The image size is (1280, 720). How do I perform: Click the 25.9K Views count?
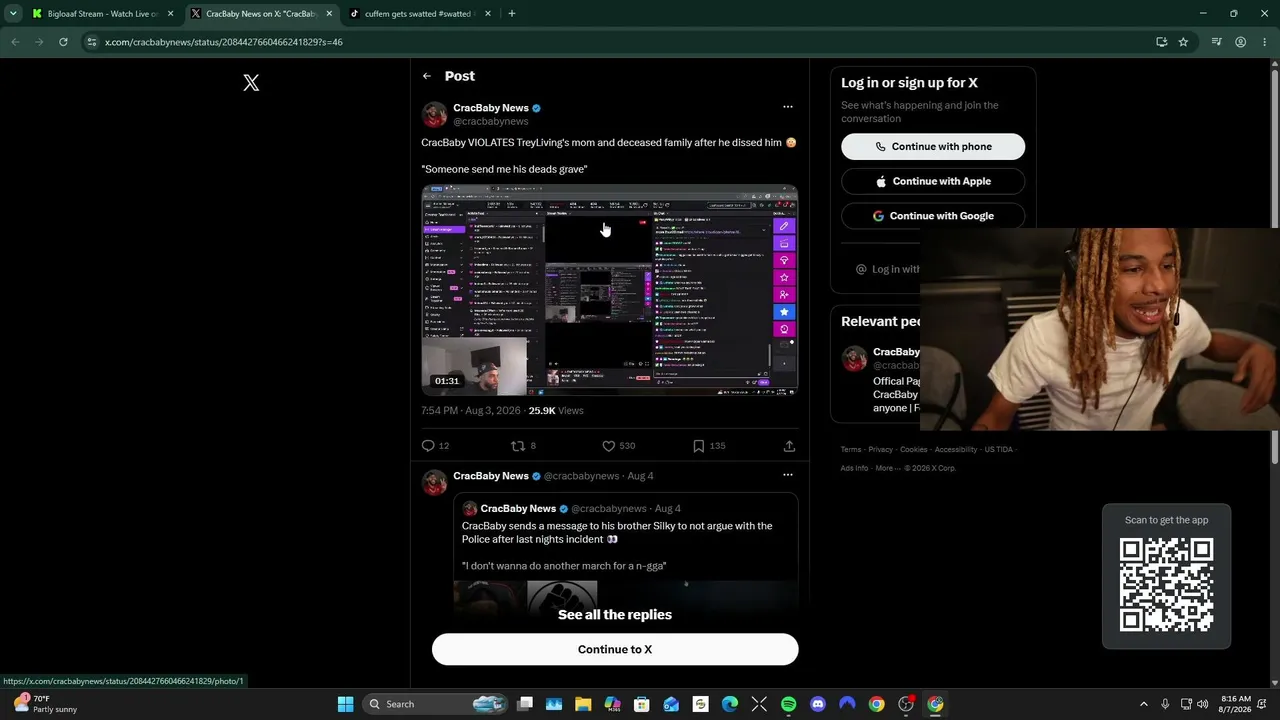pyautogui.click(x=556, y=411)
